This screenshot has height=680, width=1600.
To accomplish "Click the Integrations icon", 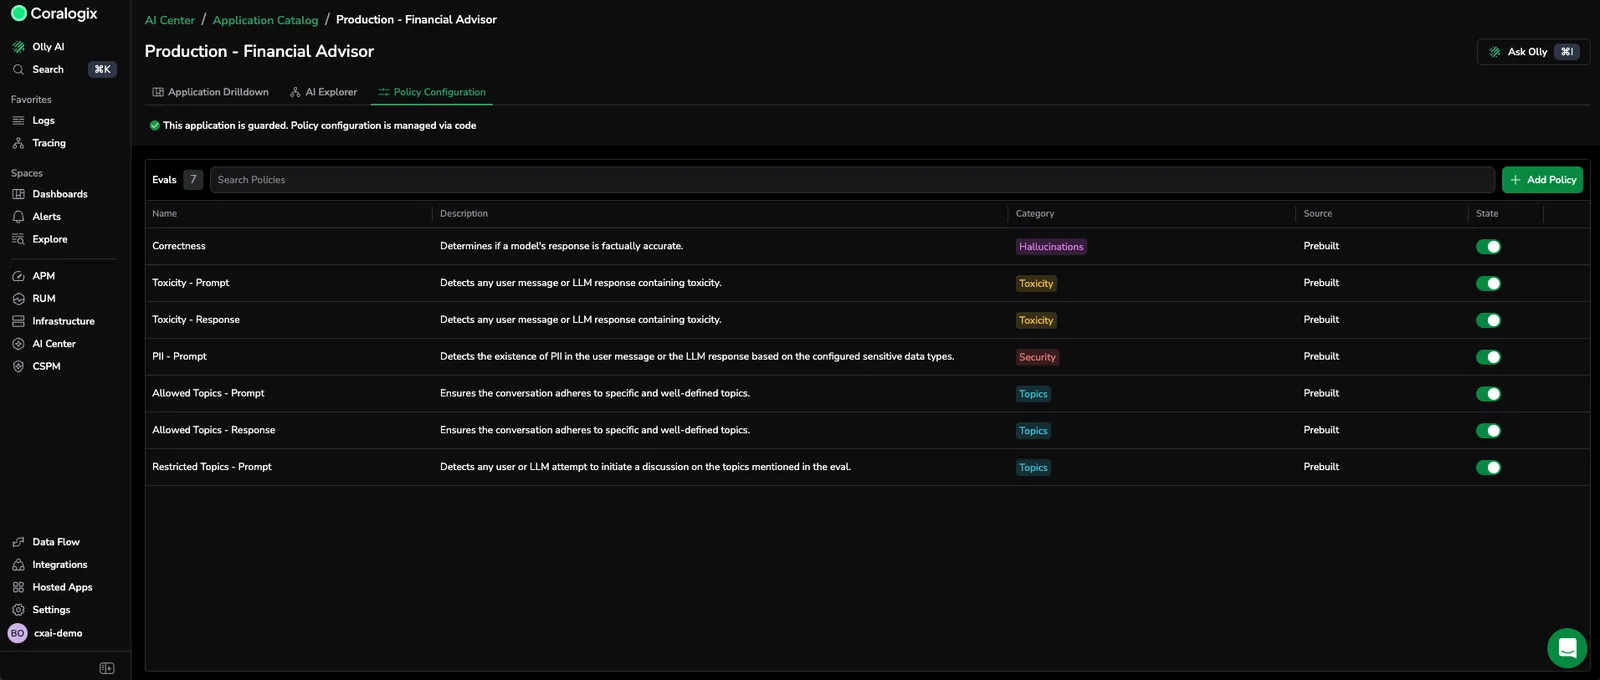I will [x=18, y=565].
